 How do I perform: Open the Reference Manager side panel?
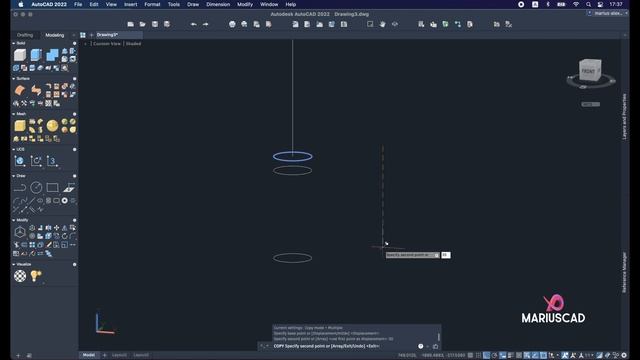624,272
